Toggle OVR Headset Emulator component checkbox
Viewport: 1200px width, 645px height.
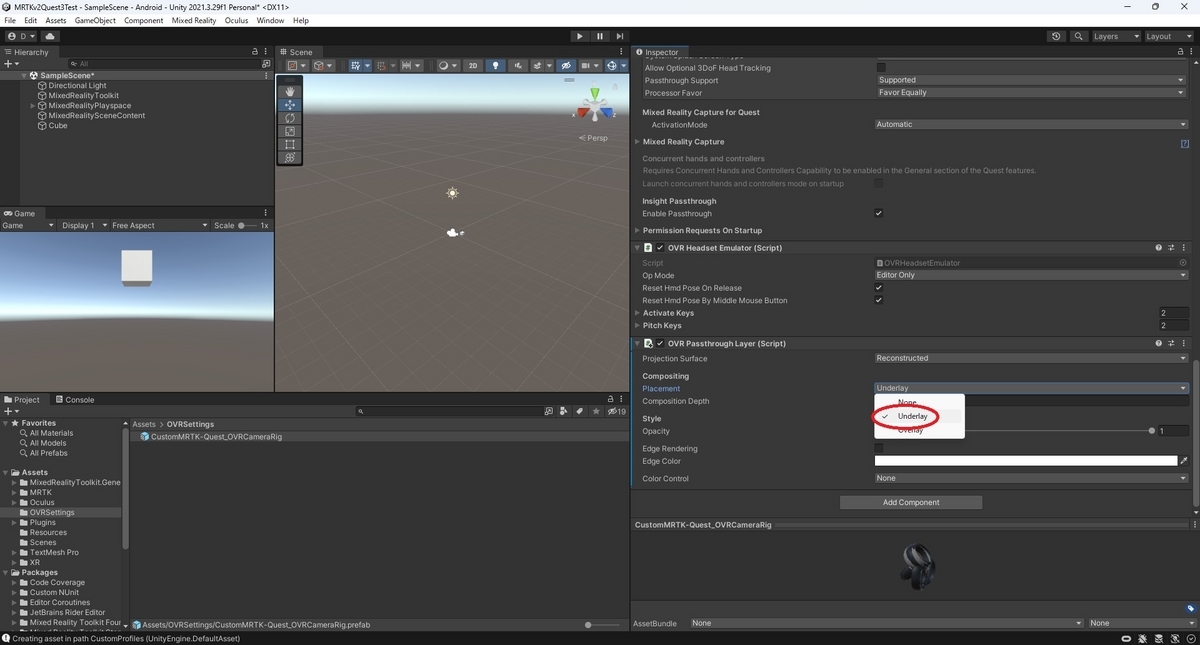pyautogui.click(x=660, y=247)
